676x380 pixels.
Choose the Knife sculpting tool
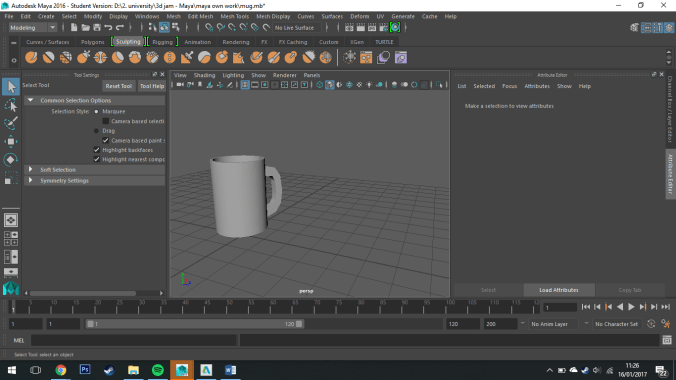pyautogui.click(x=256, y=57)
